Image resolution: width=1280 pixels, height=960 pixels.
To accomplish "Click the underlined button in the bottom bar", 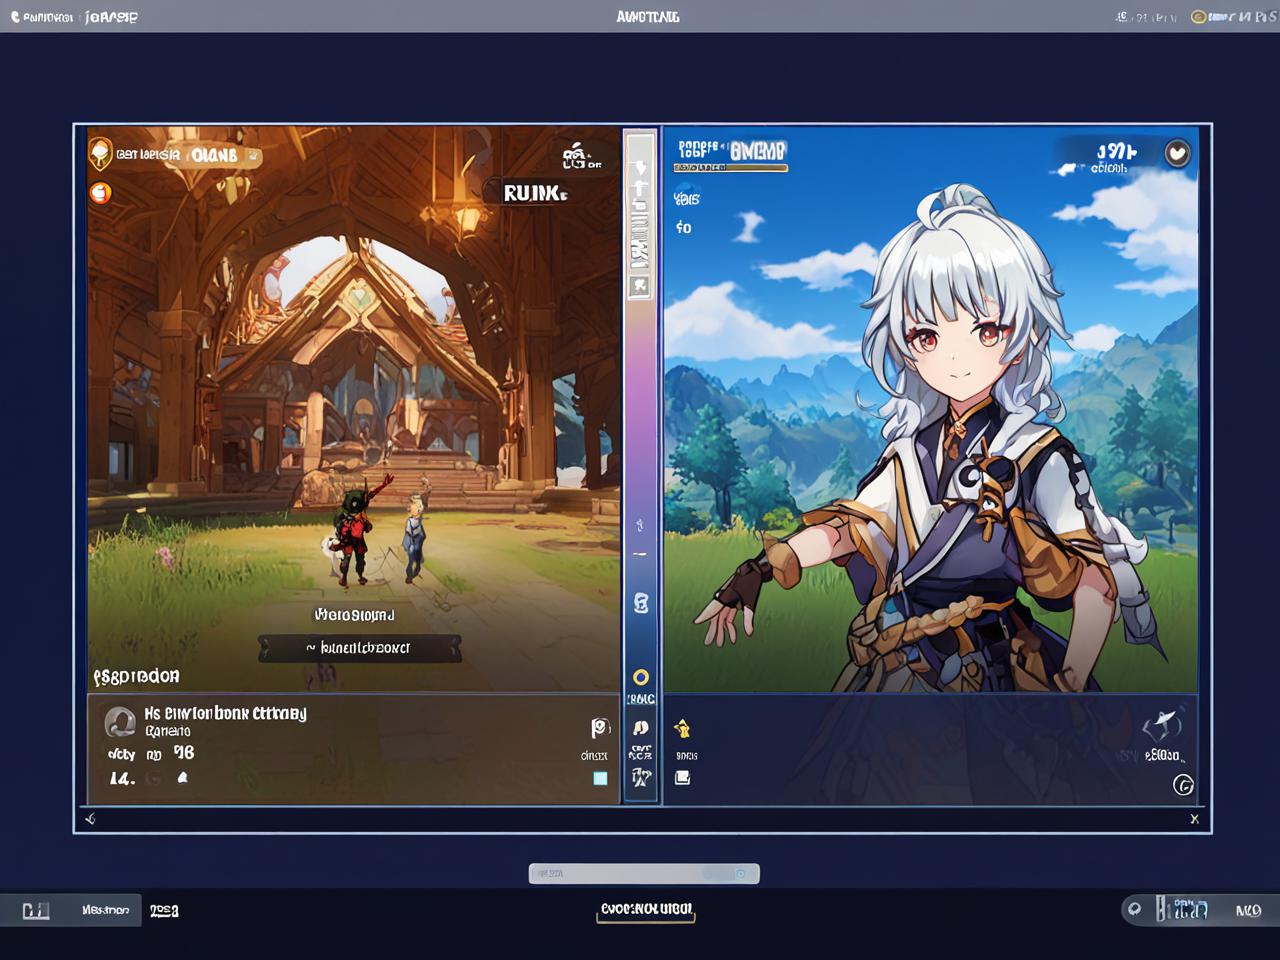I will click(646, 910).
